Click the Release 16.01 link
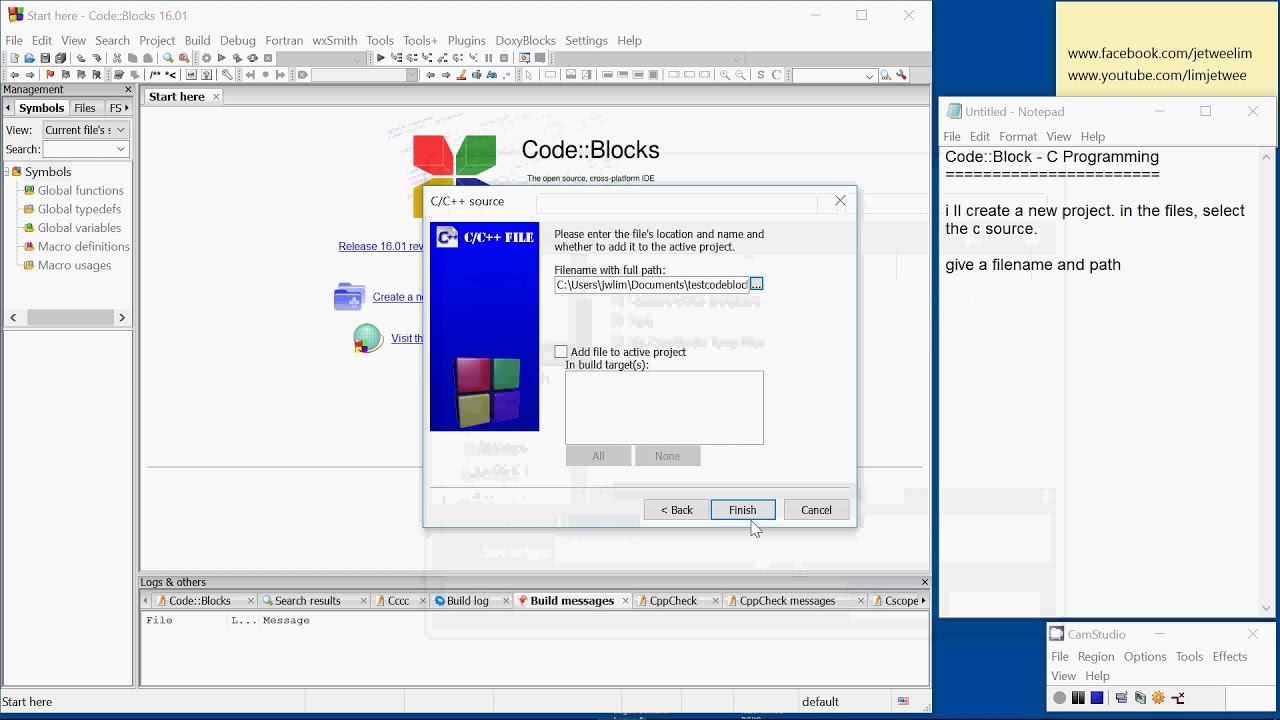The width and height of the screenshot is (1280, 720). [x=380, y=246]
